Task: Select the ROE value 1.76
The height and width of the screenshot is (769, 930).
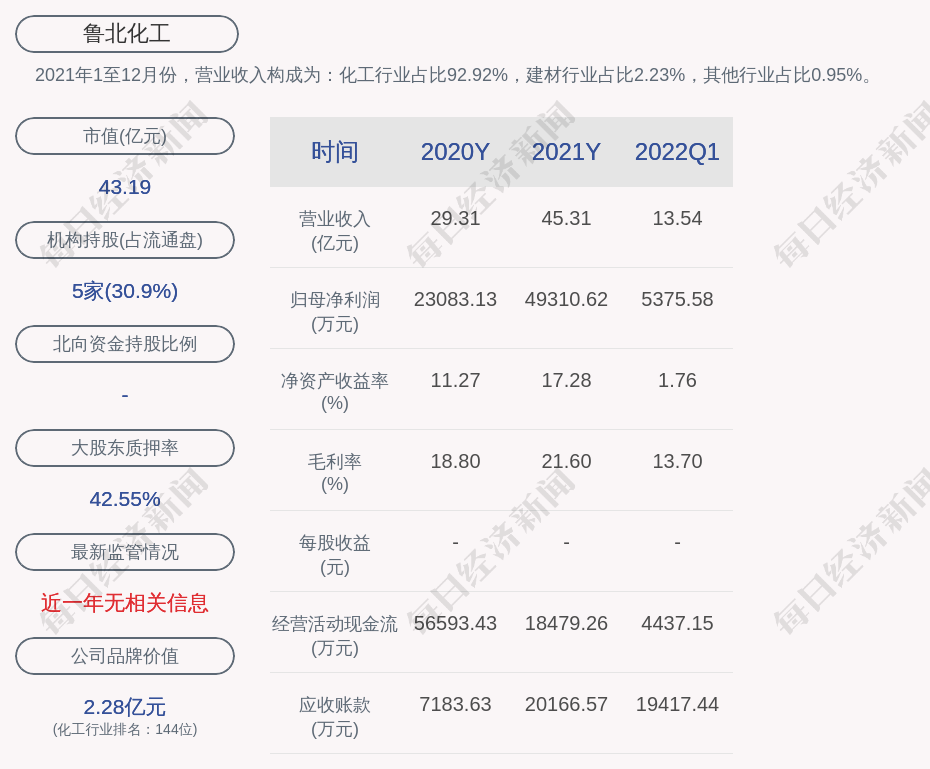Action: [x=677, y=380]
